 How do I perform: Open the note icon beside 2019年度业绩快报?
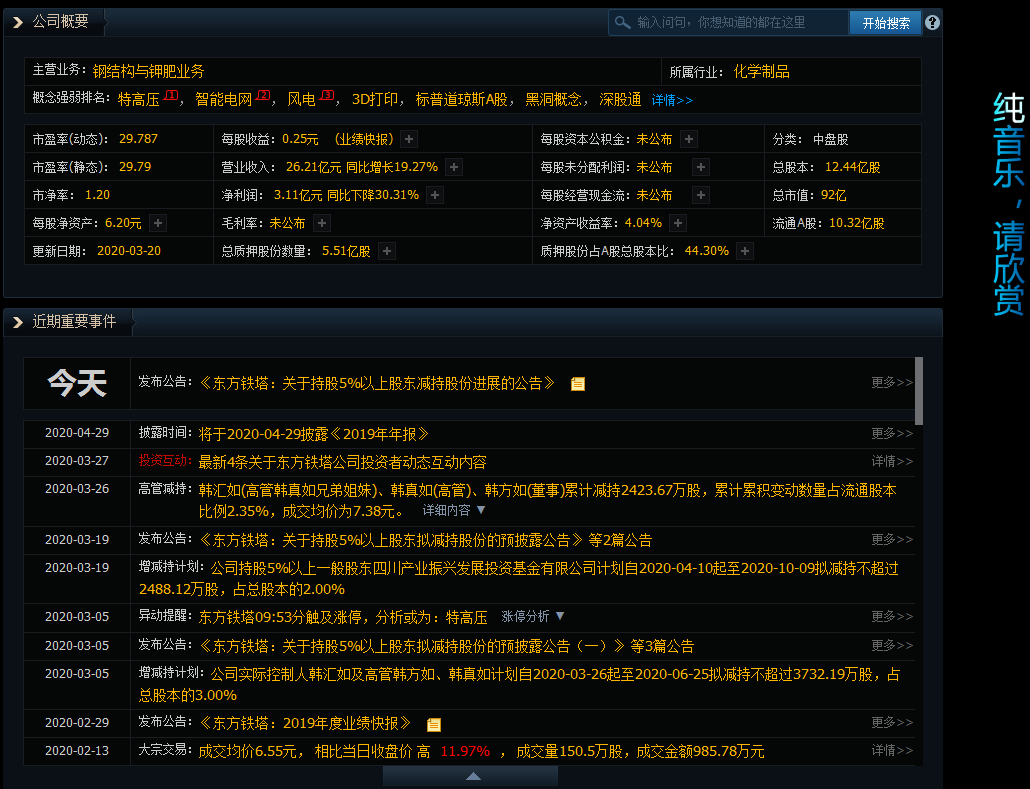(434, 724)
